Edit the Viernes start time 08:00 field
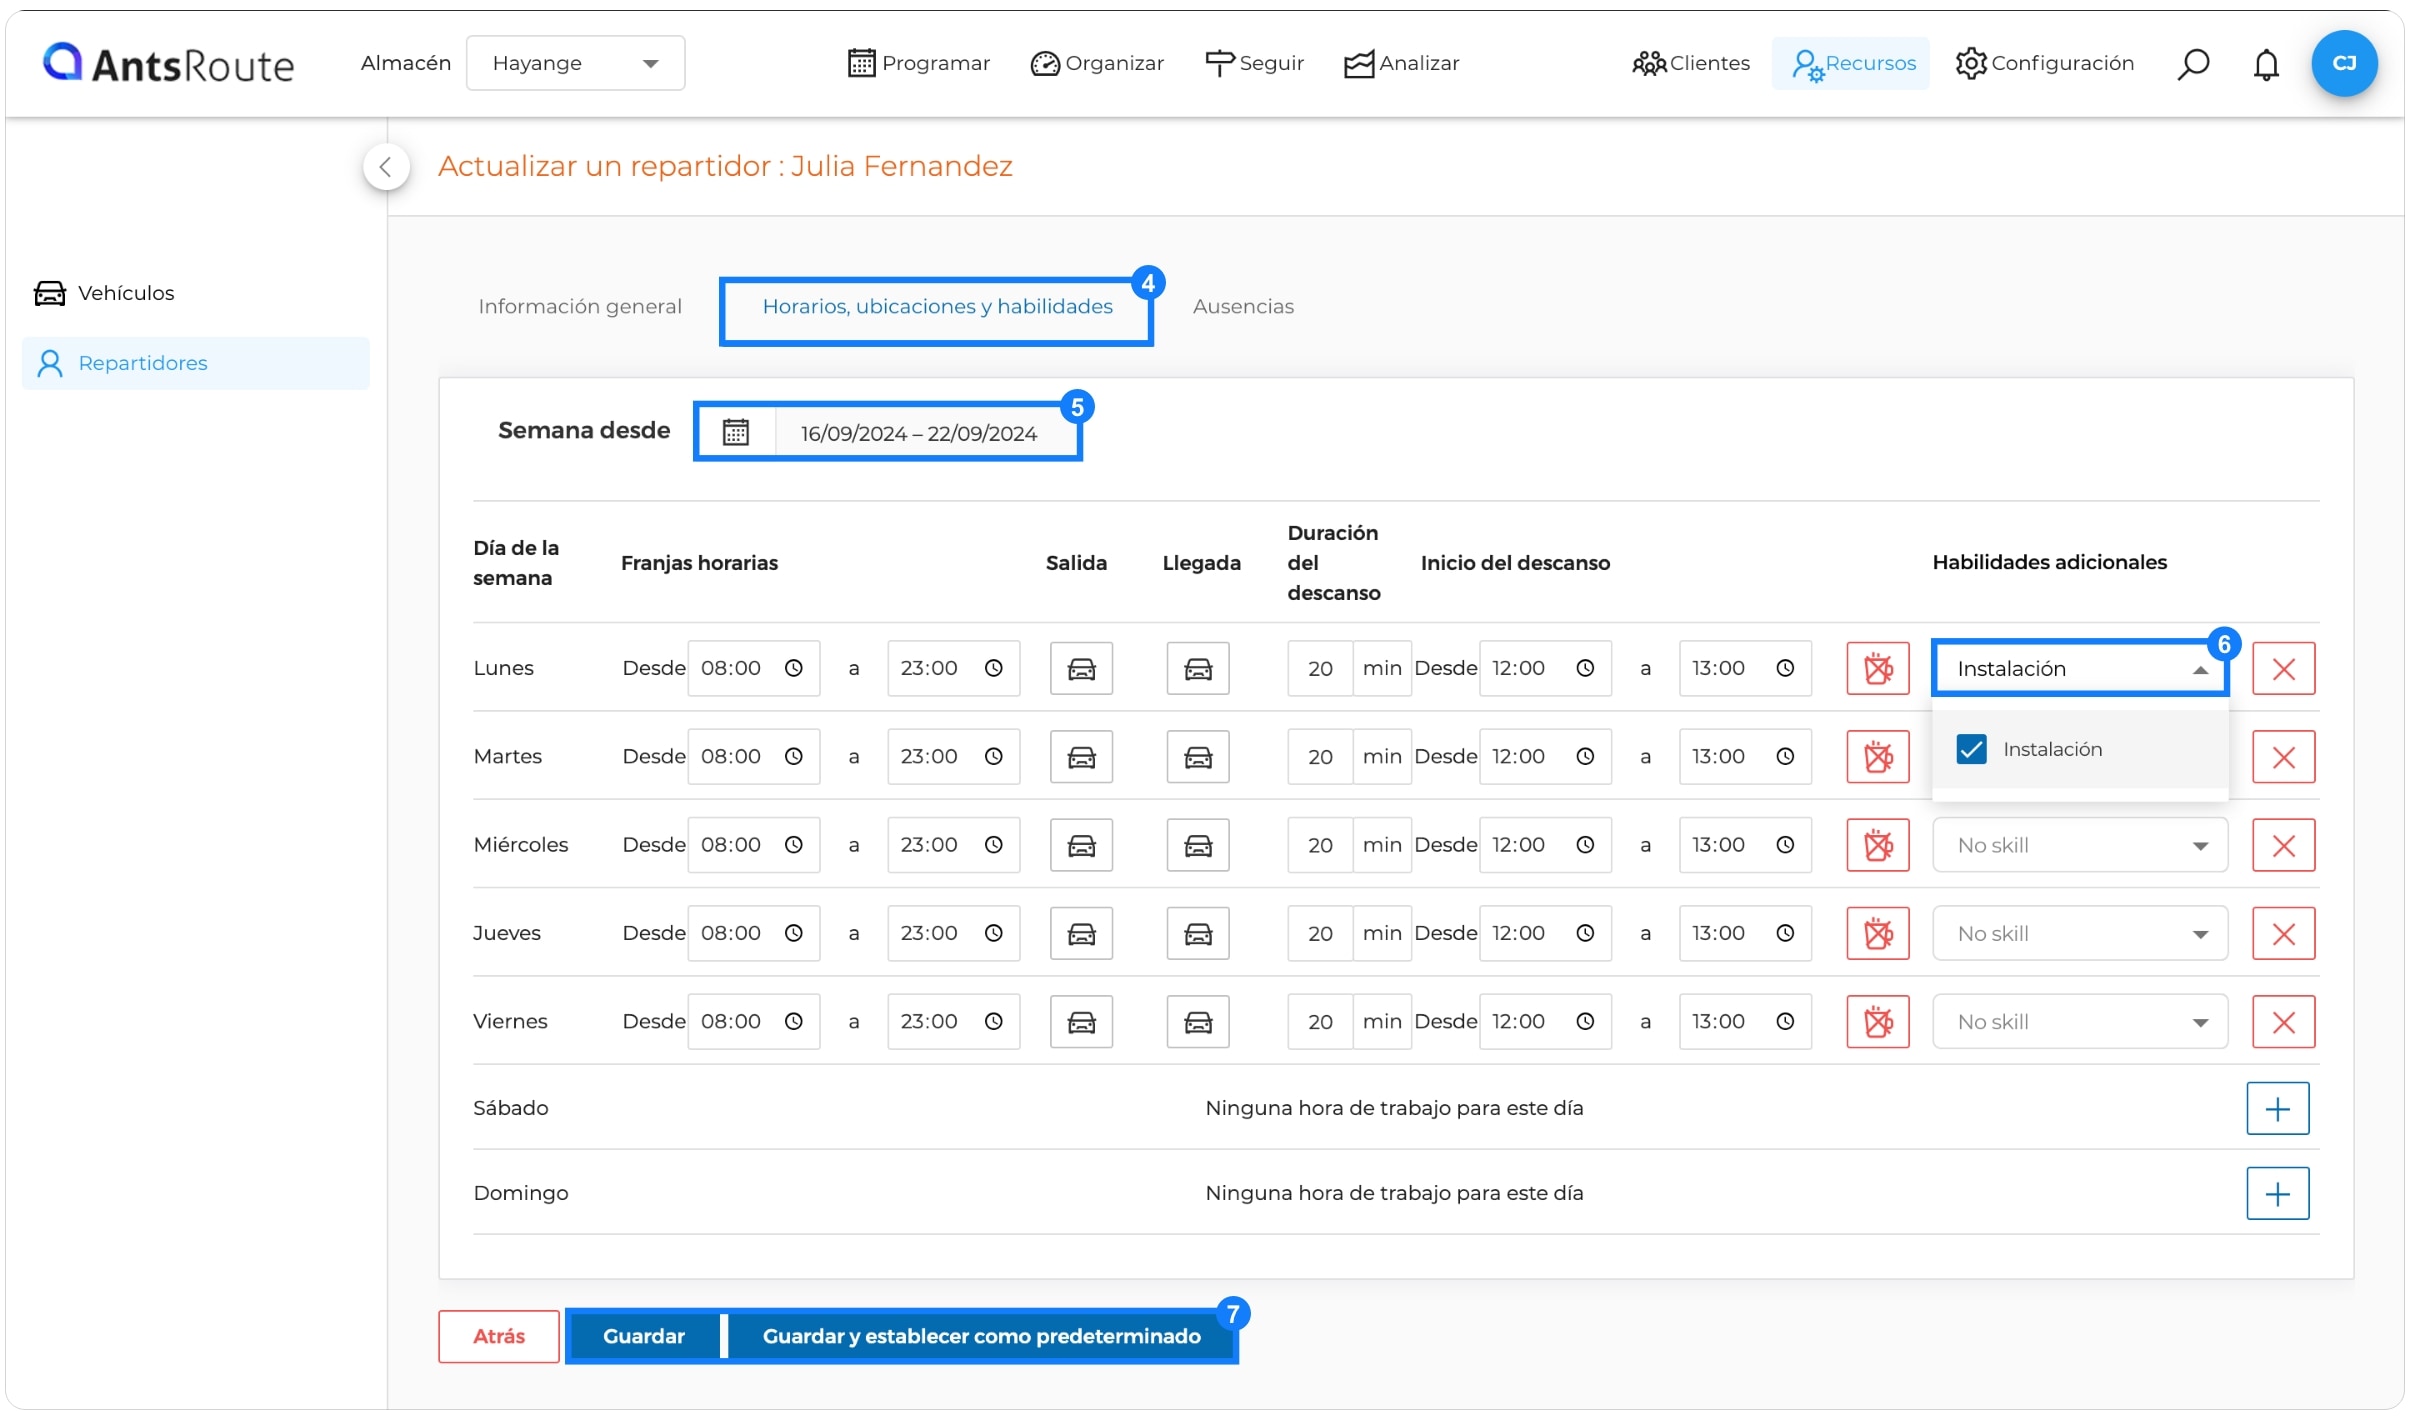 pyautogui.click(x=753, y=1022)
